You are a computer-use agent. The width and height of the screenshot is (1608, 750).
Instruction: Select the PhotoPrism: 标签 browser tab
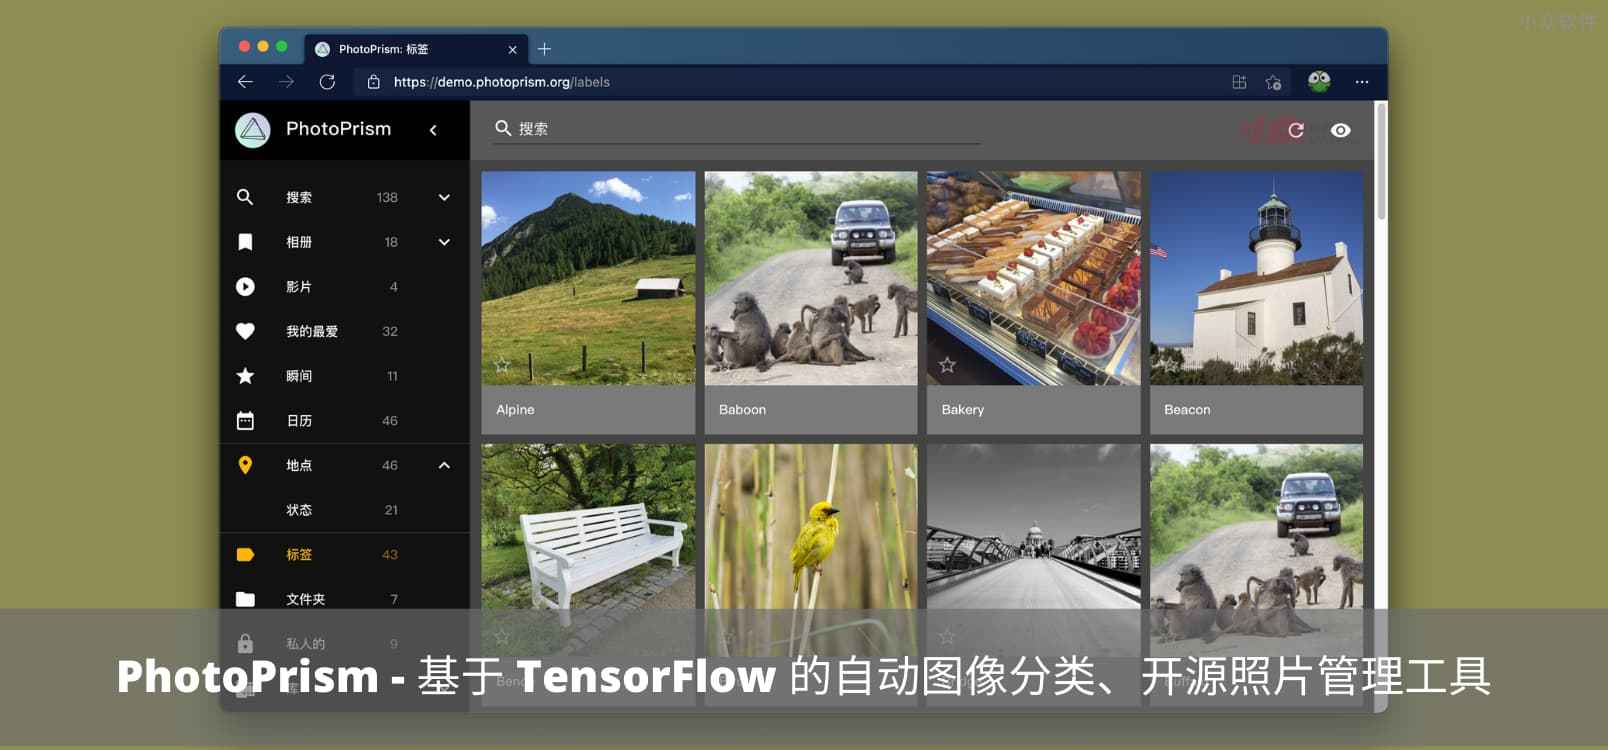click(x=416, y=49)
